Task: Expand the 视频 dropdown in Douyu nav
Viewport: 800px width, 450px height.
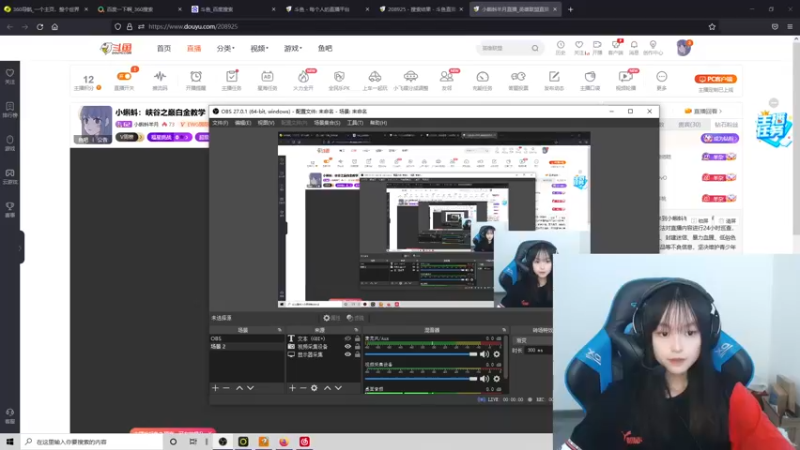Action: (259, 48)
